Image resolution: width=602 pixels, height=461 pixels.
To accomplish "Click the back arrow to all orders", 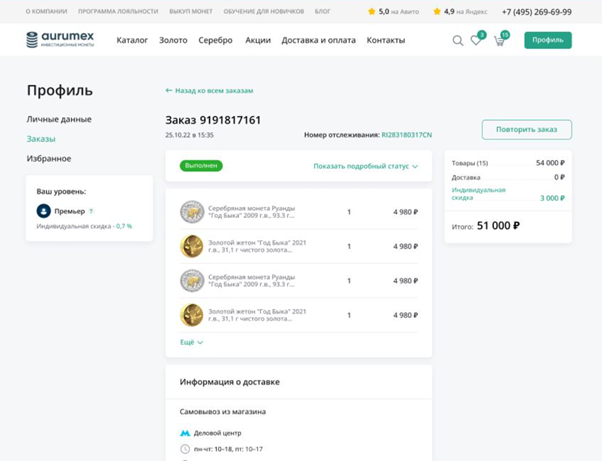I will (169, 90).
